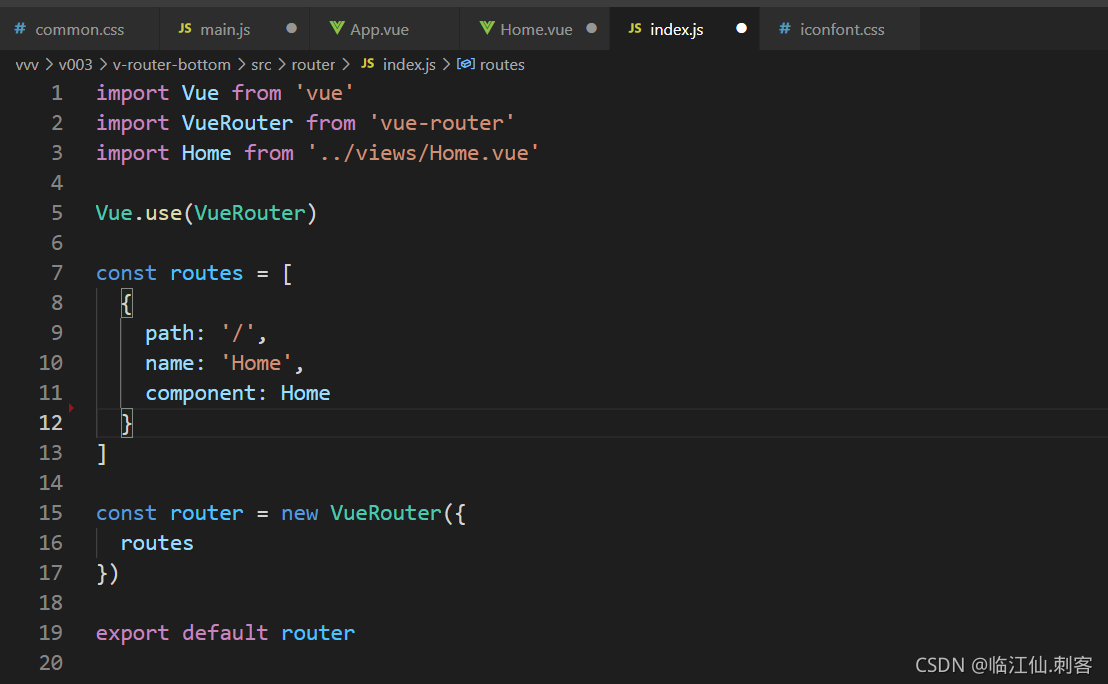Open the v003 breadcrumb segment
The image size is (1108, 684).
(x=75, y=64)
